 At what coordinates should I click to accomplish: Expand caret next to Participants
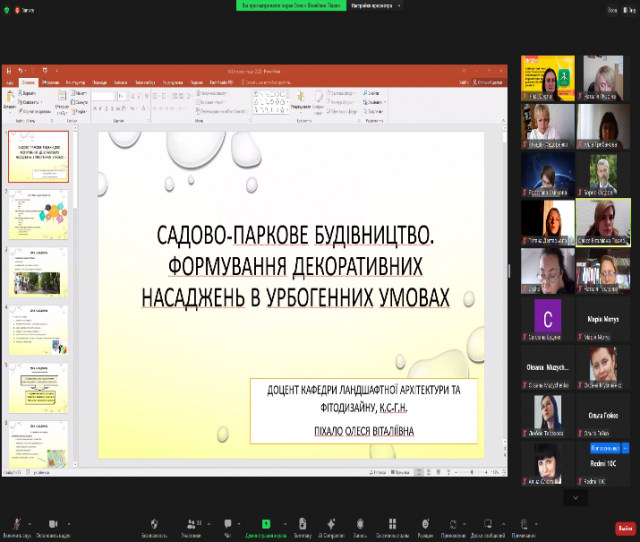(x=209, y=523)
